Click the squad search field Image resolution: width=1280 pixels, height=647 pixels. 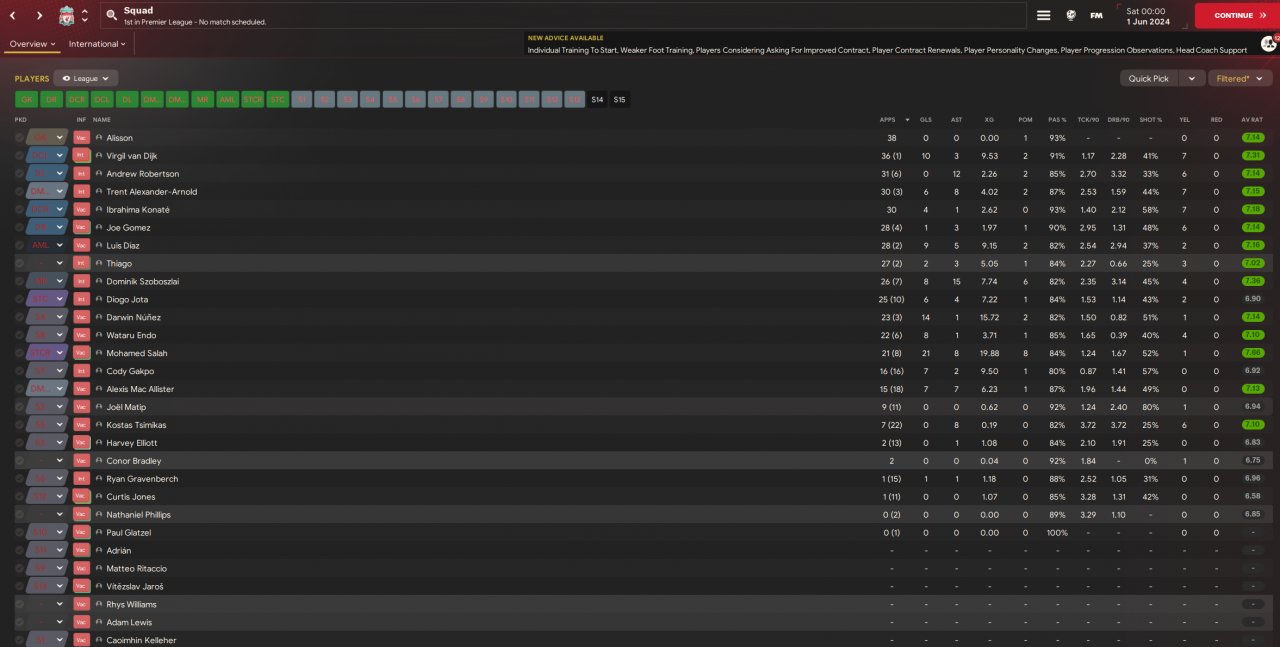coord(563,15)
